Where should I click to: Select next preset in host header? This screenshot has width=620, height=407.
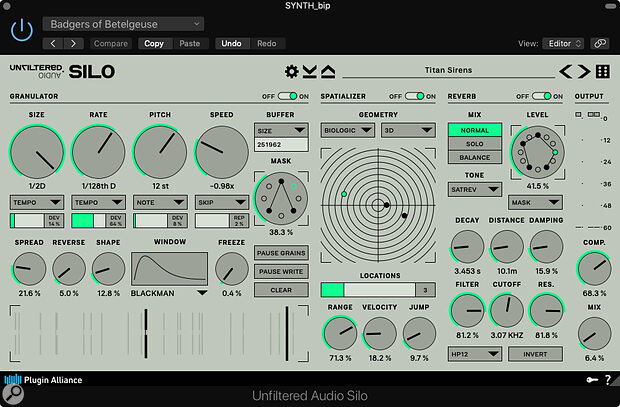point(73,44)
